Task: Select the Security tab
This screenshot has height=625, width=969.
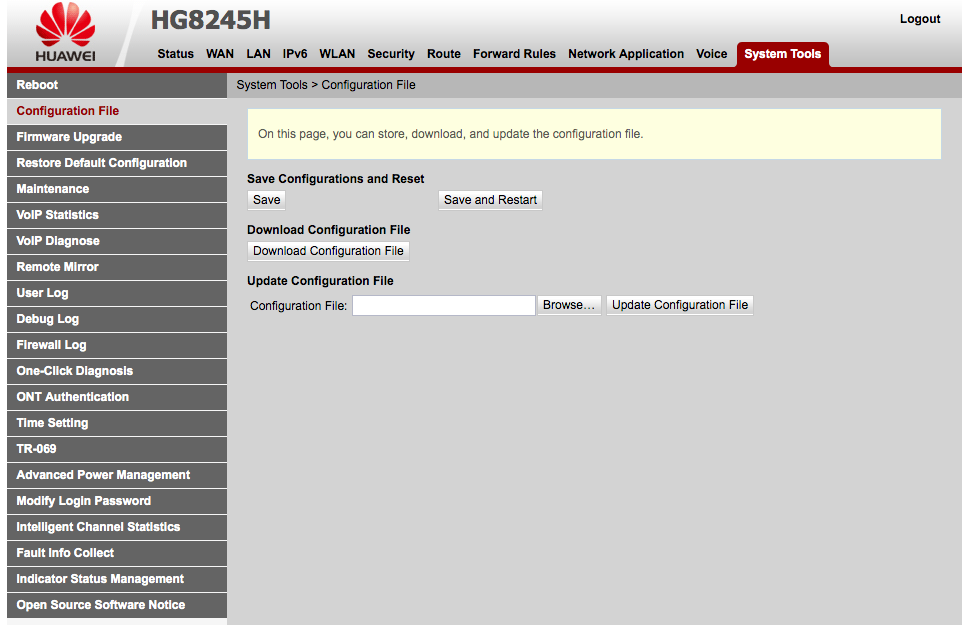Action: pos(390,54)
